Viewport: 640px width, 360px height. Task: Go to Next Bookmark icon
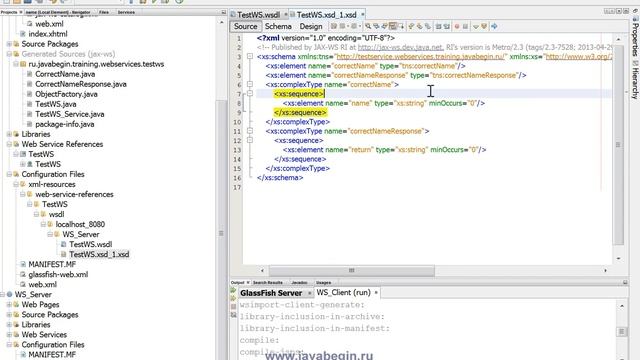coord(419,26)
